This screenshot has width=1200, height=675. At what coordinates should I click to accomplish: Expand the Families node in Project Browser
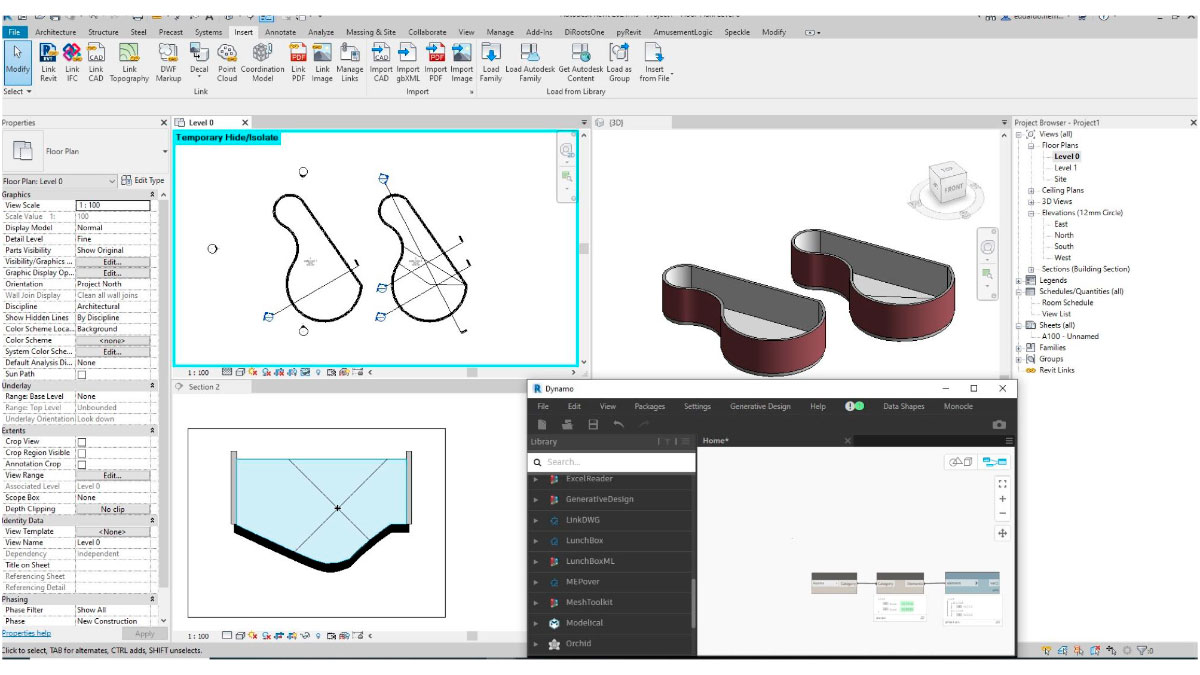(1019, 348)
